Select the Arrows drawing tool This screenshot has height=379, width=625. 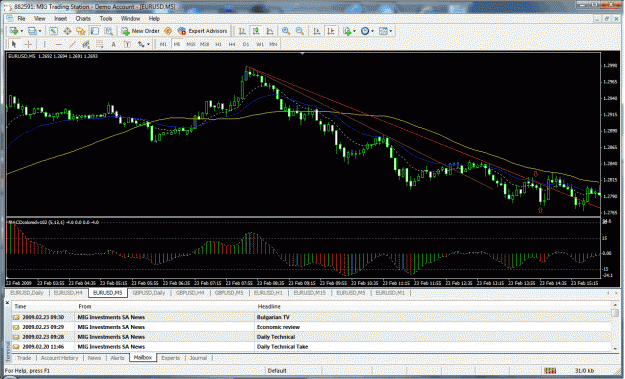pyautogui.click(x=141, y=44)
